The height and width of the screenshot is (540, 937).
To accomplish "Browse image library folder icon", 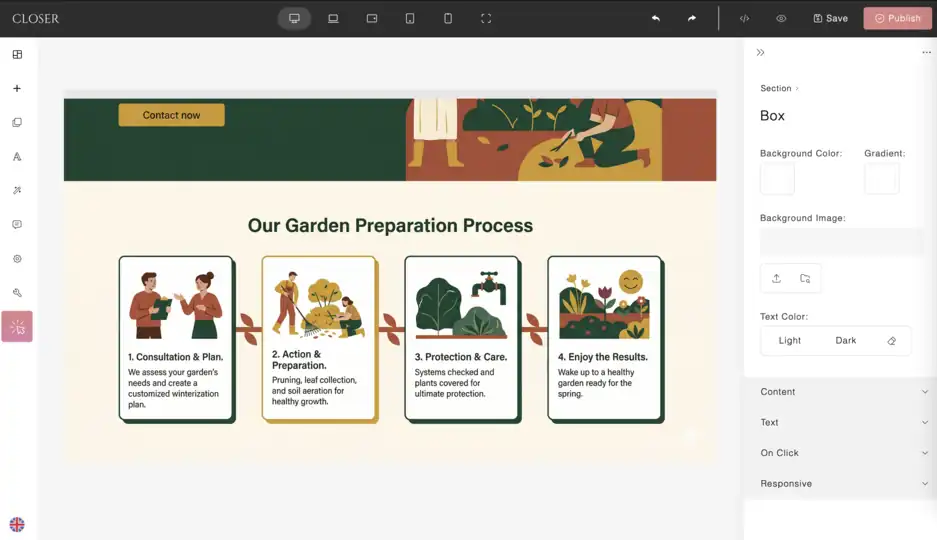I will pos(805,278).
